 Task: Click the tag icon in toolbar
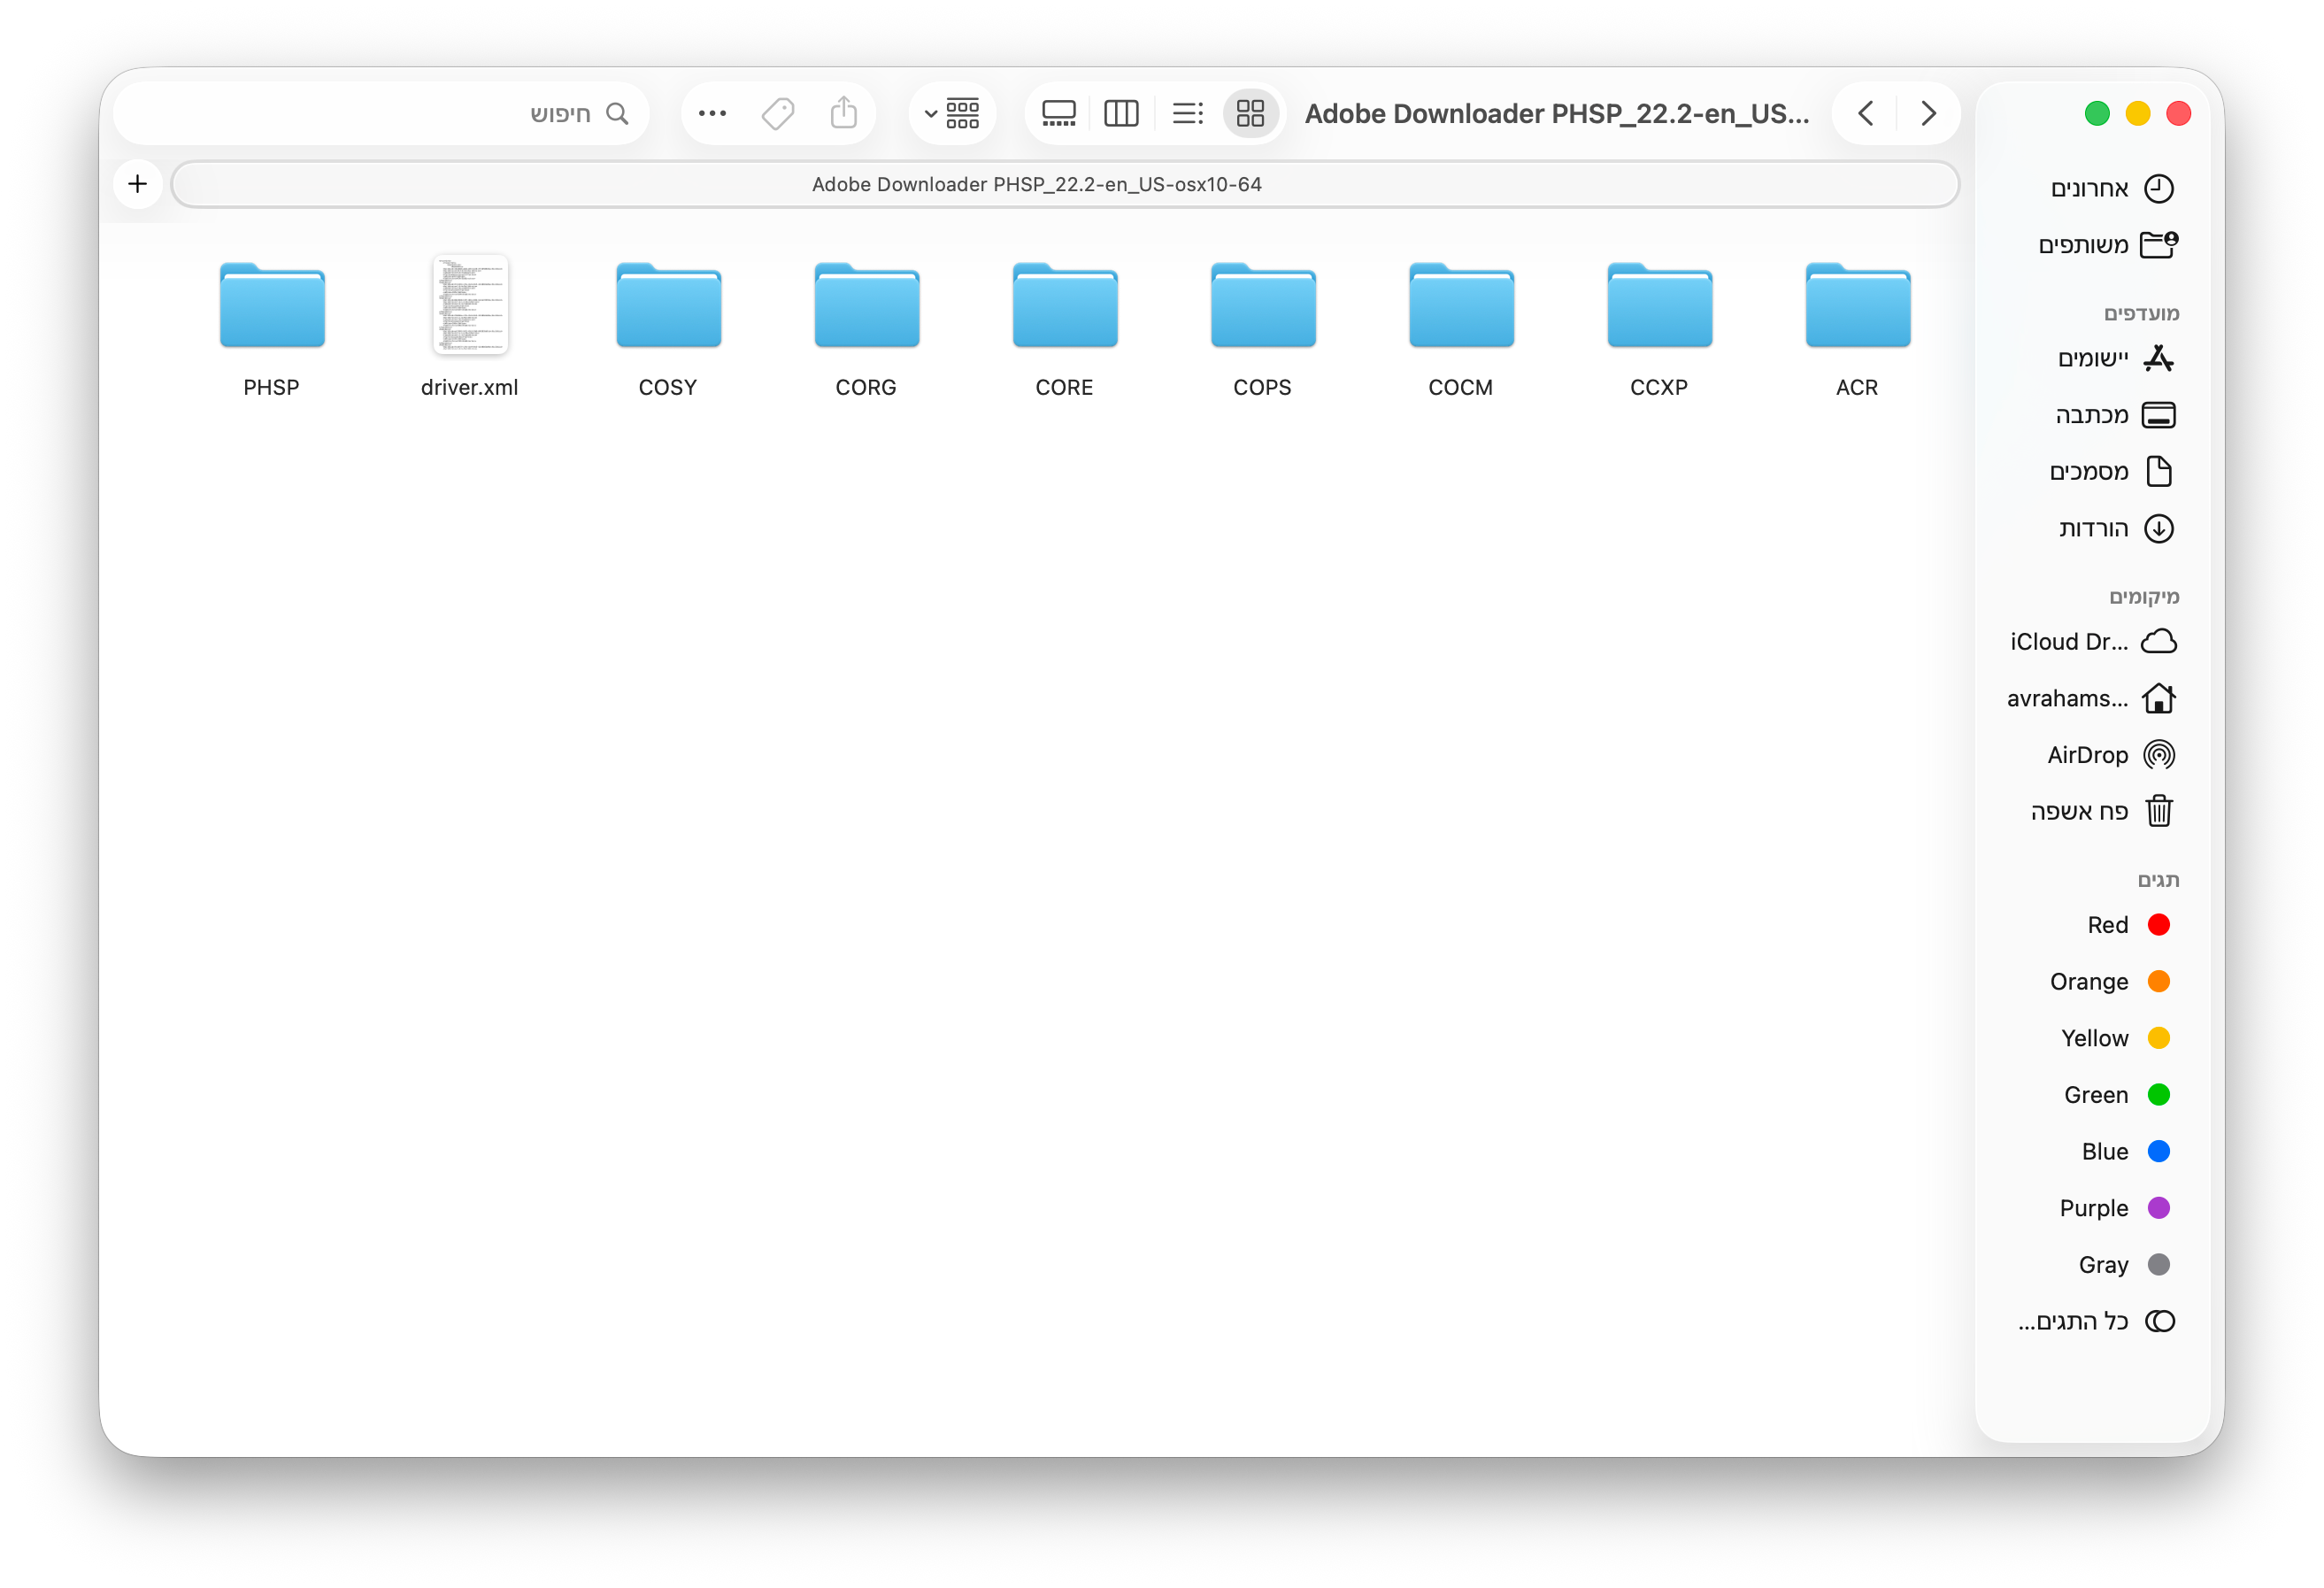(x=778, y=114)
